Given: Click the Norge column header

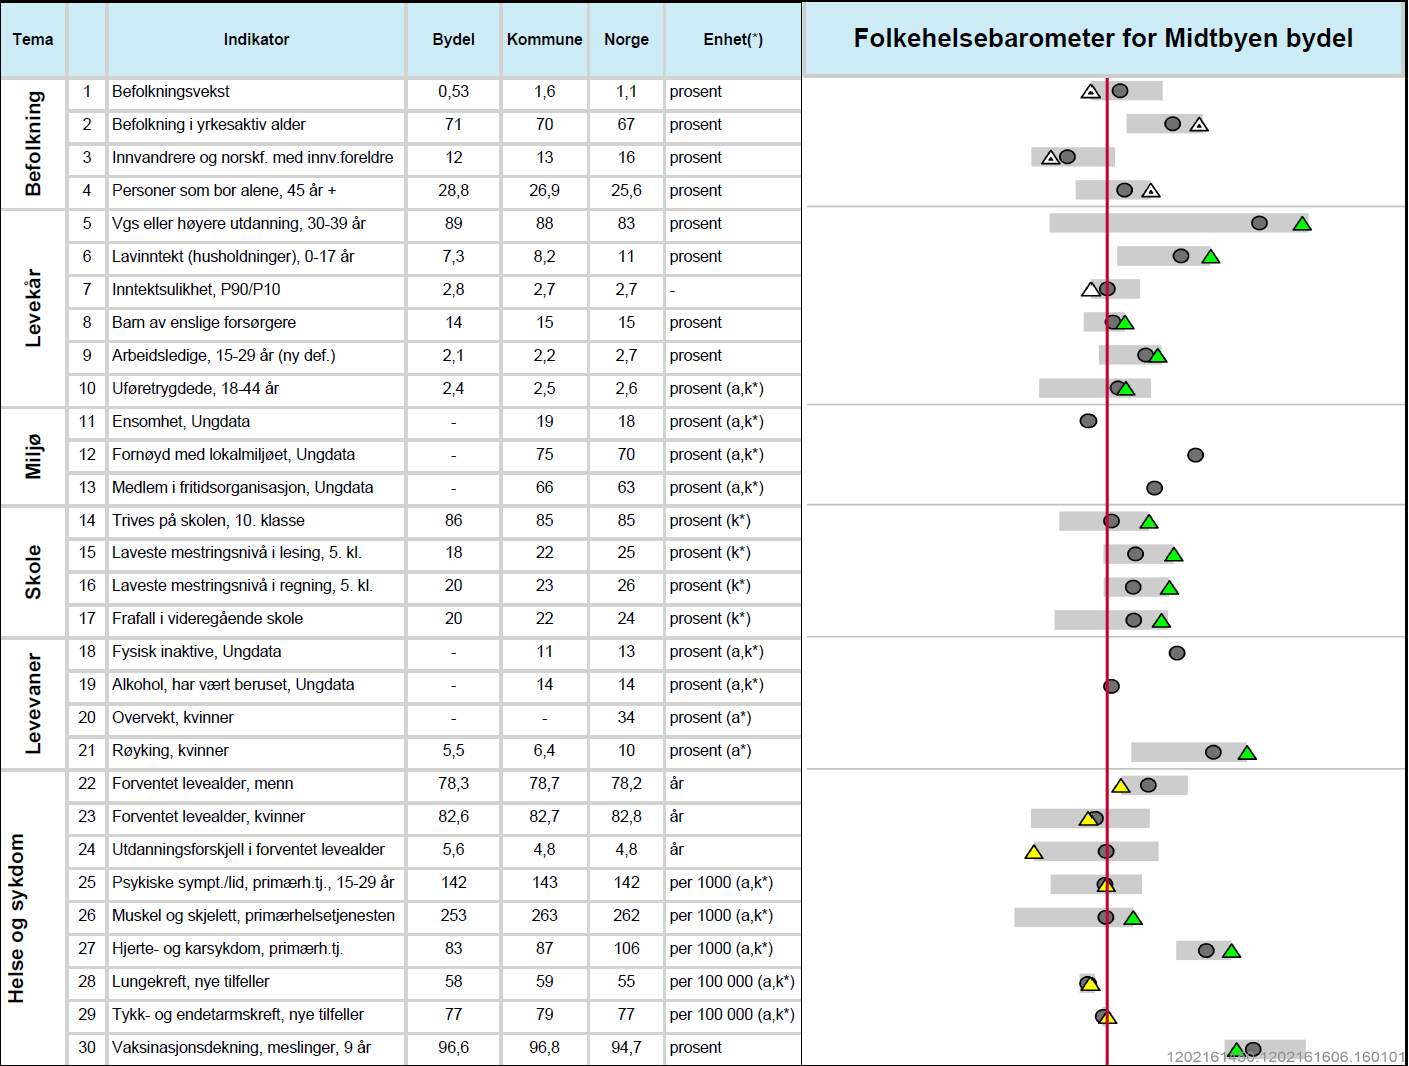Looking at the screenshot, I should (626, 40).
